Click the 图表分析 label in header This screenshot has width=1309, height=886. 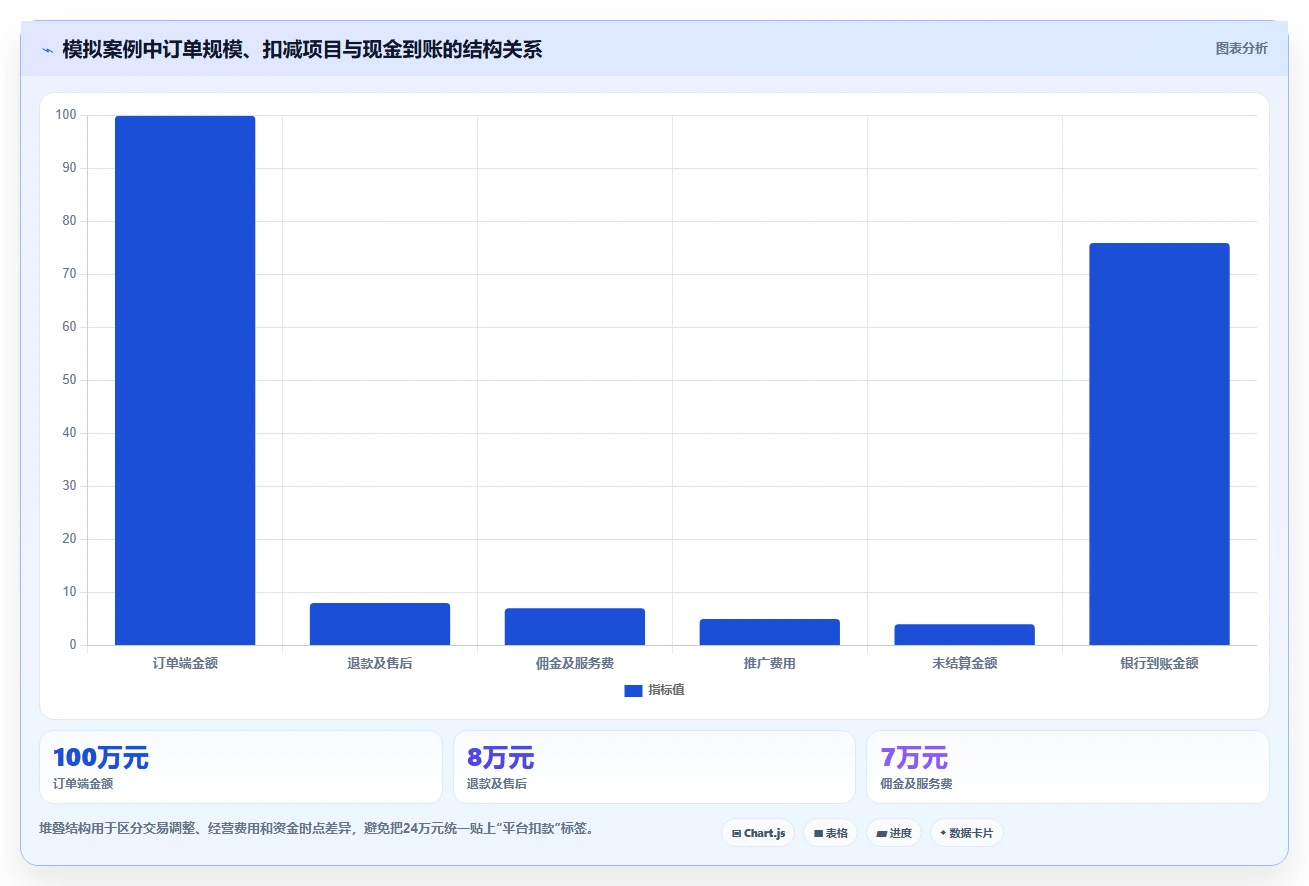[1241, 48]
